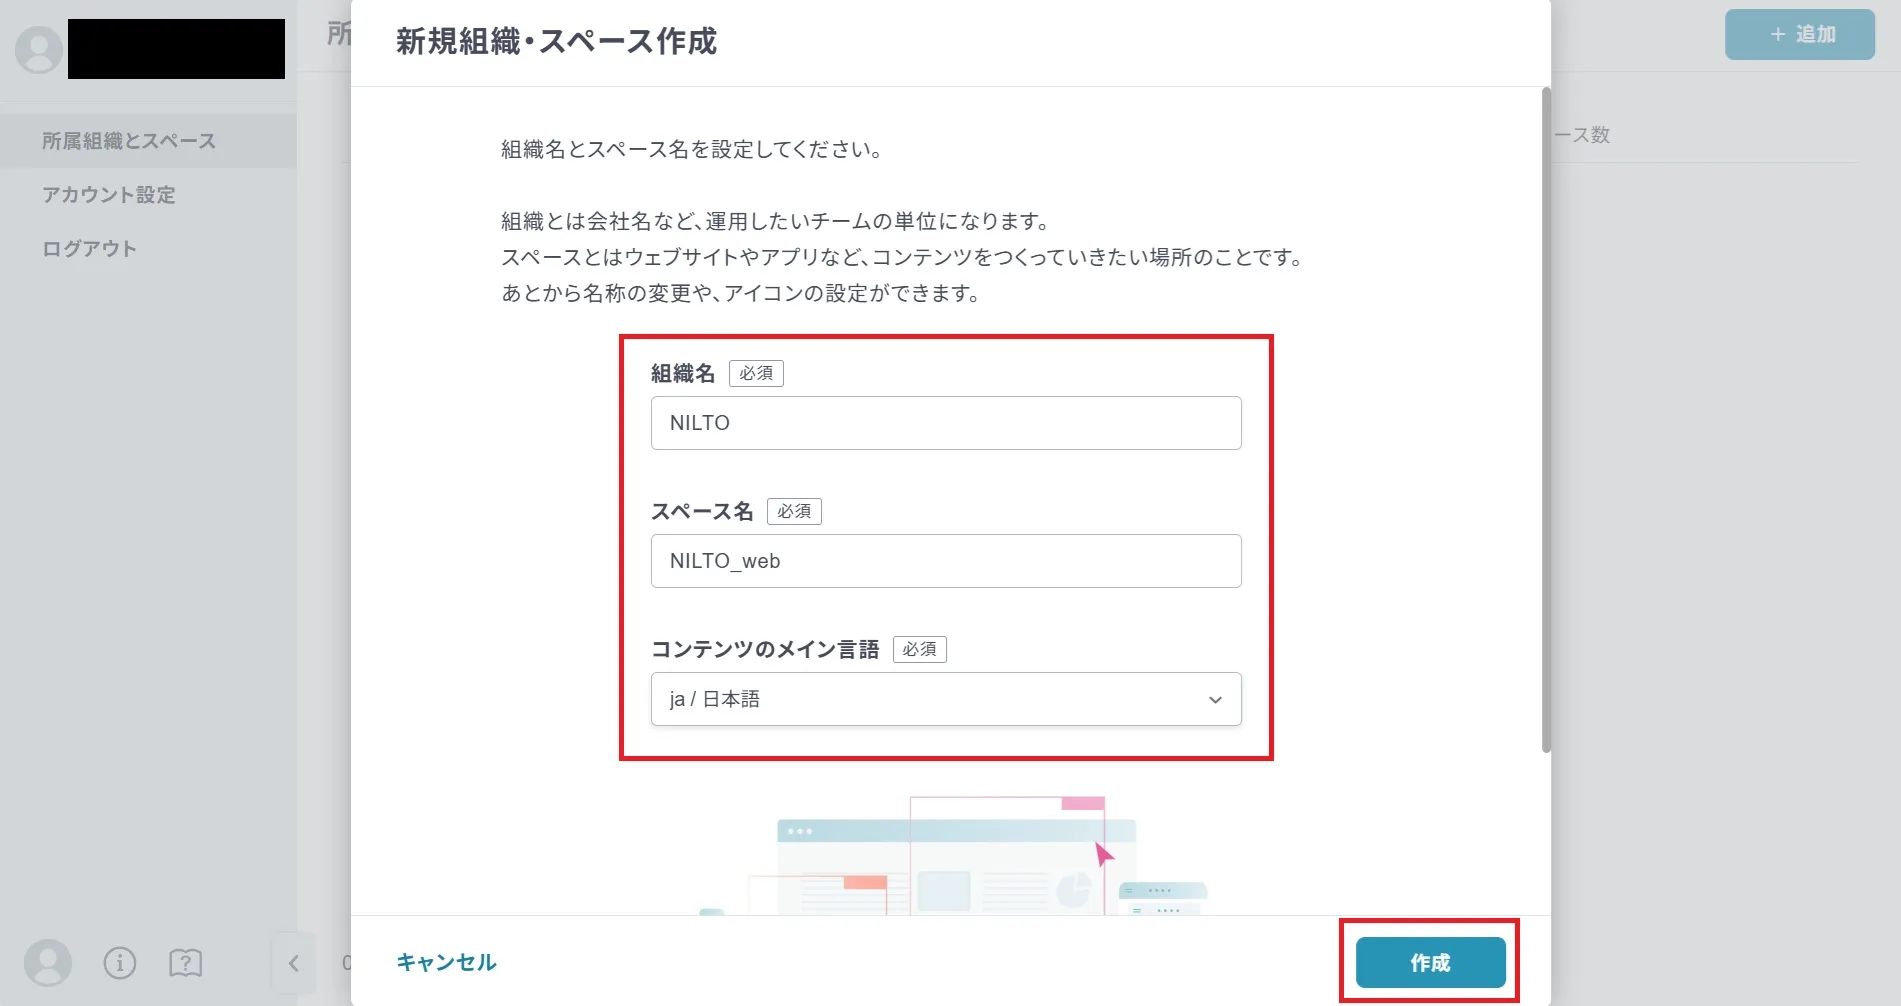Open the コンテンツのメイン言語 dropdown
Viewport: 1901px width, 1006px height.
coord(946,699)
